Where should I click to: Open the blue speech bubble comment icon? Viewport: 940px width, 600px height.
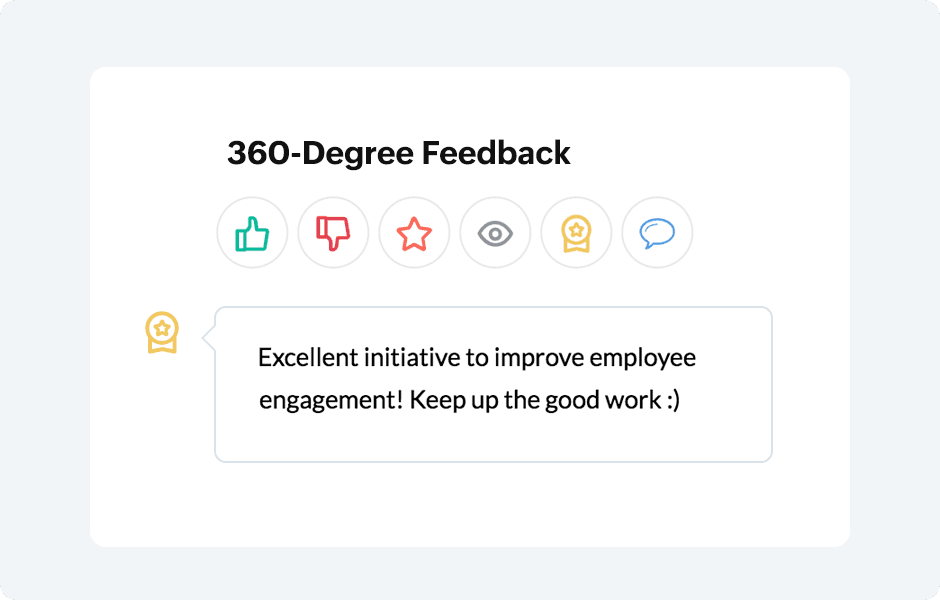657,234
